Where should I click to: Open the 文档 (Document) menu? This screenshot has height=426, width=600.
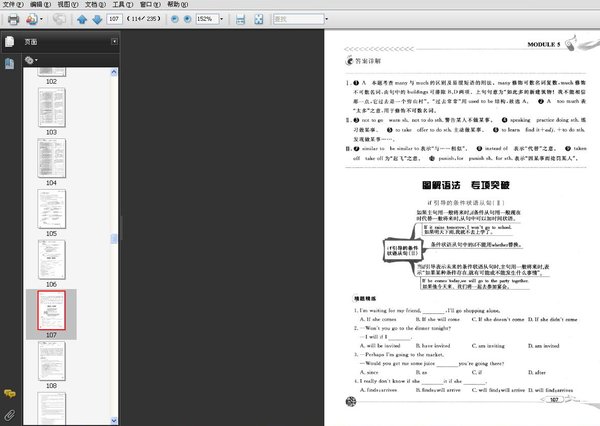[95, 5]
